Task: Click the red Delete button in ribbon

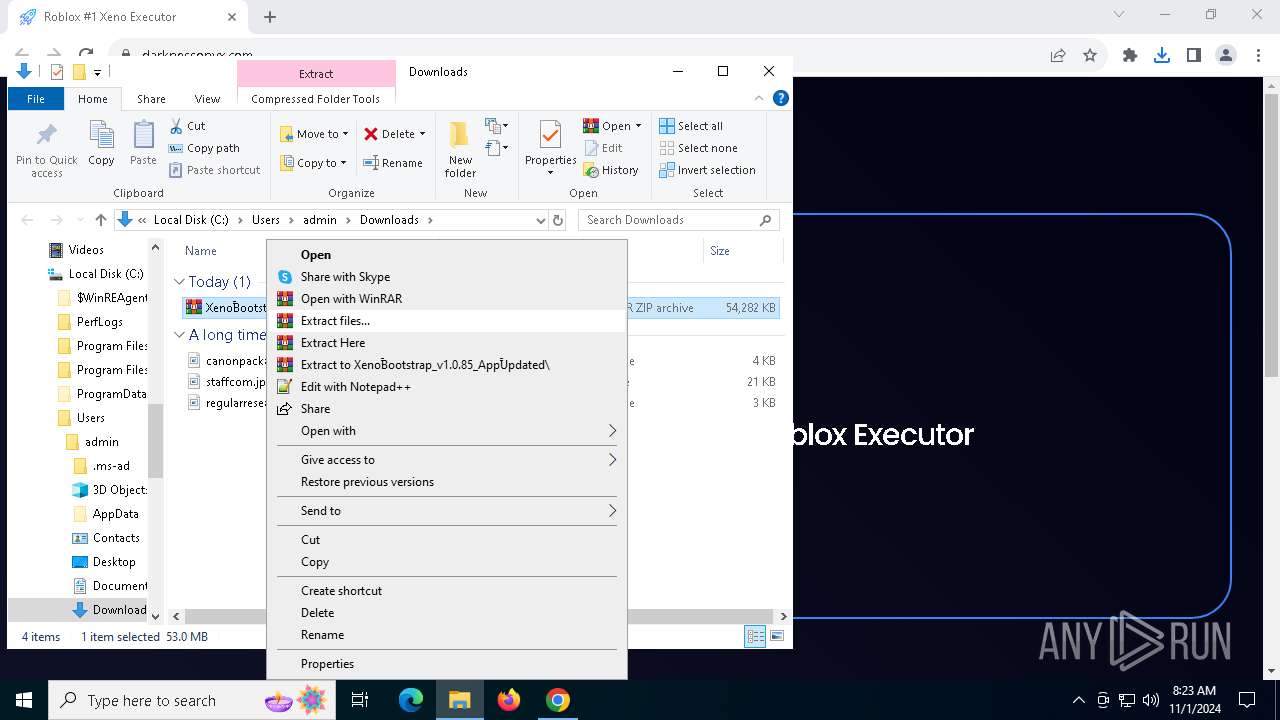Action: [394, 134]
